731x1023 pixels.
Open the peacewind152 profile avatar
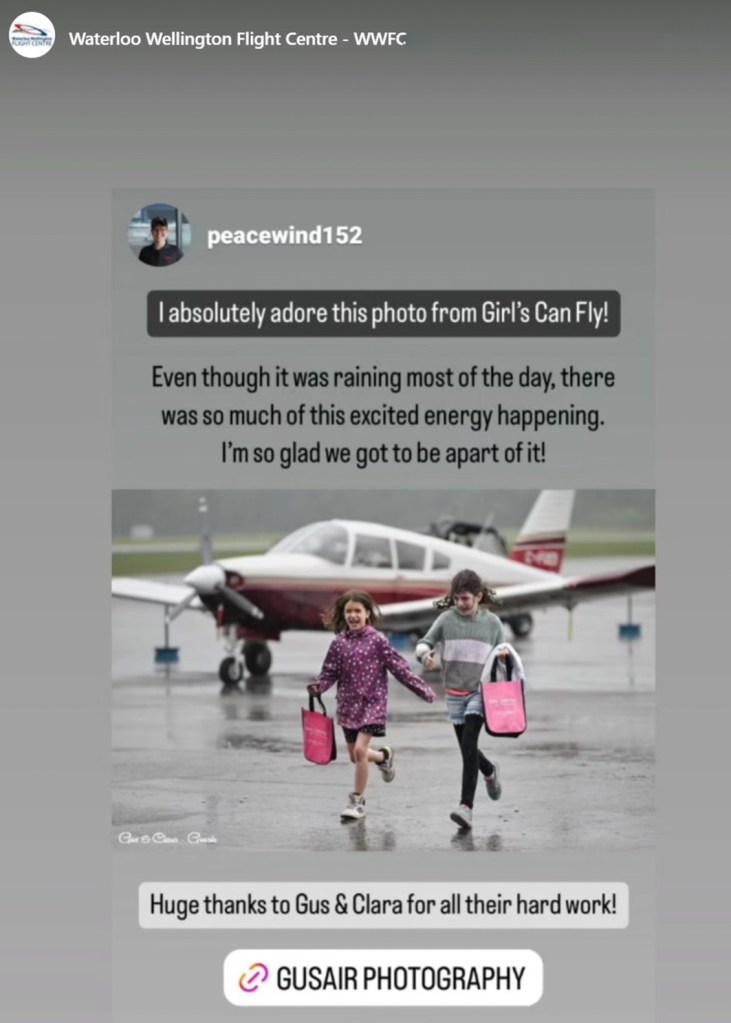(x=159, y=235)
